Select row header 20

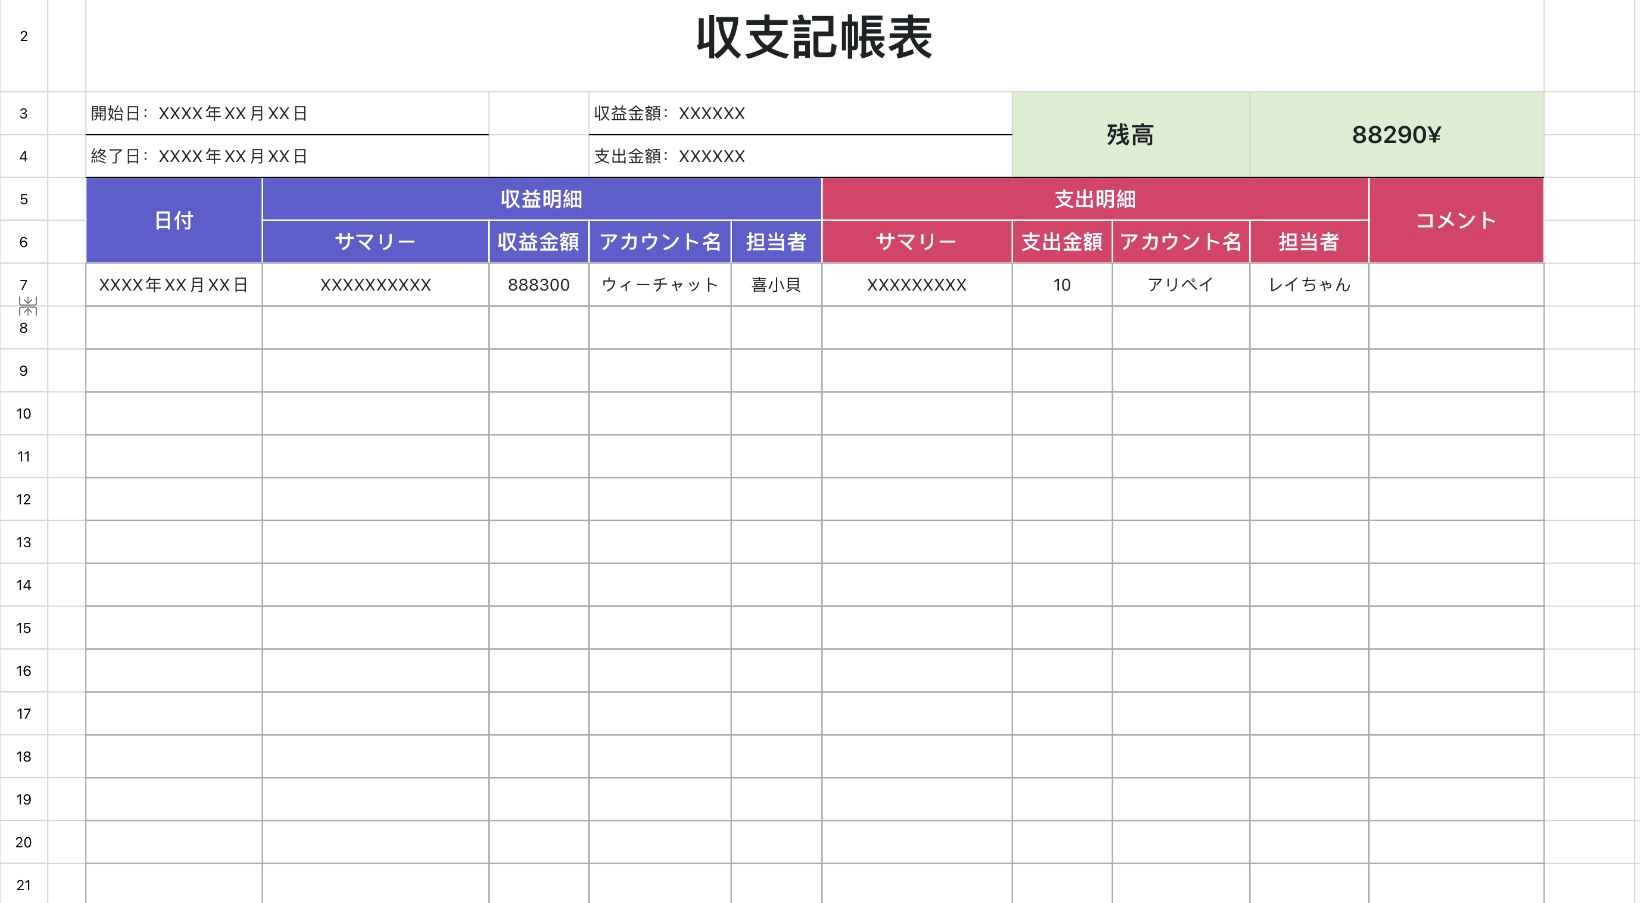coord(23,842)
